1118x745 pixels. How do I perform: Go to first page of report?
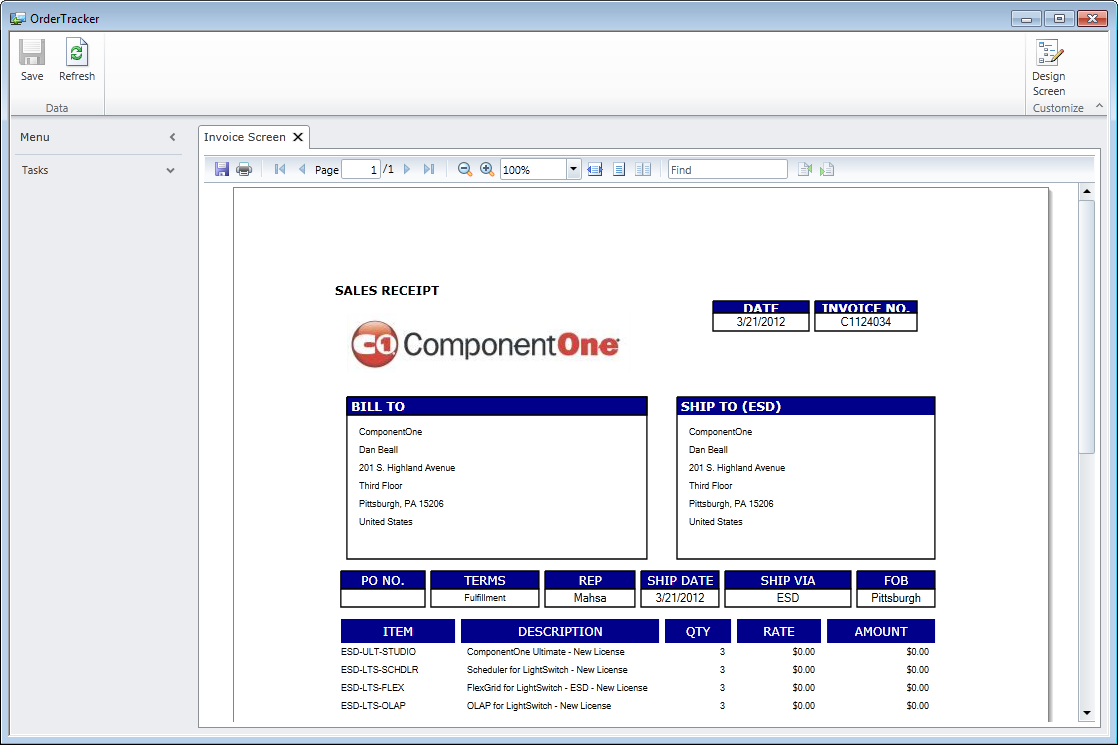tap(280, 169)
